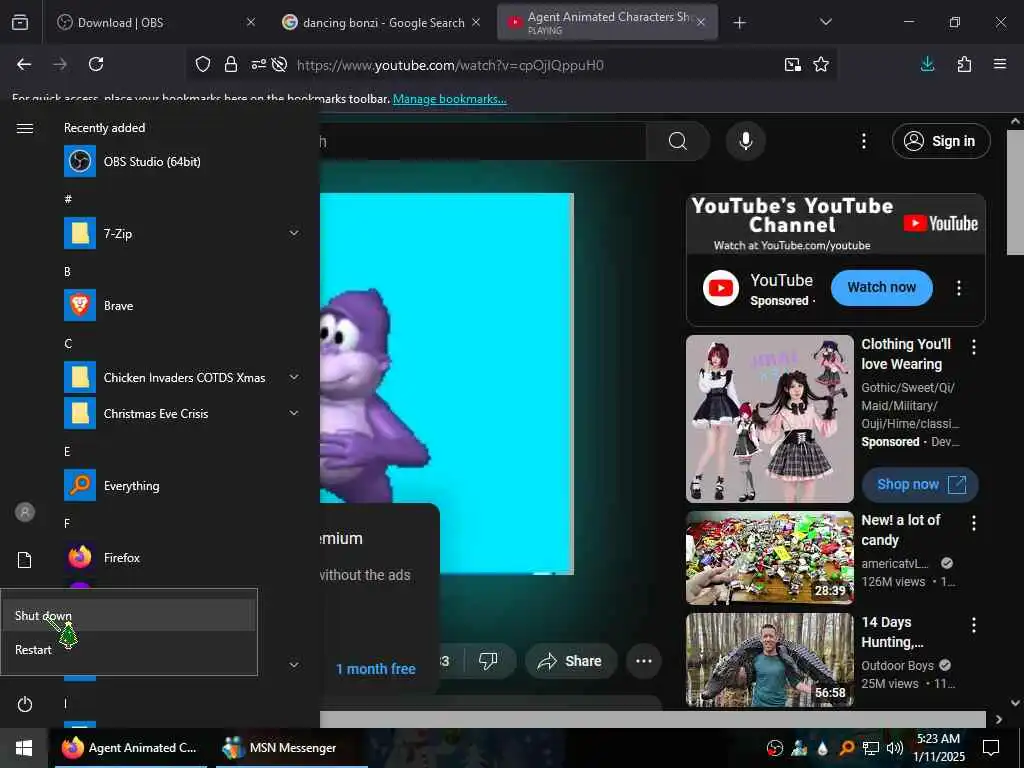Open the notification center icon
This screenshot has height=768, width=1024.
(991, 748)
